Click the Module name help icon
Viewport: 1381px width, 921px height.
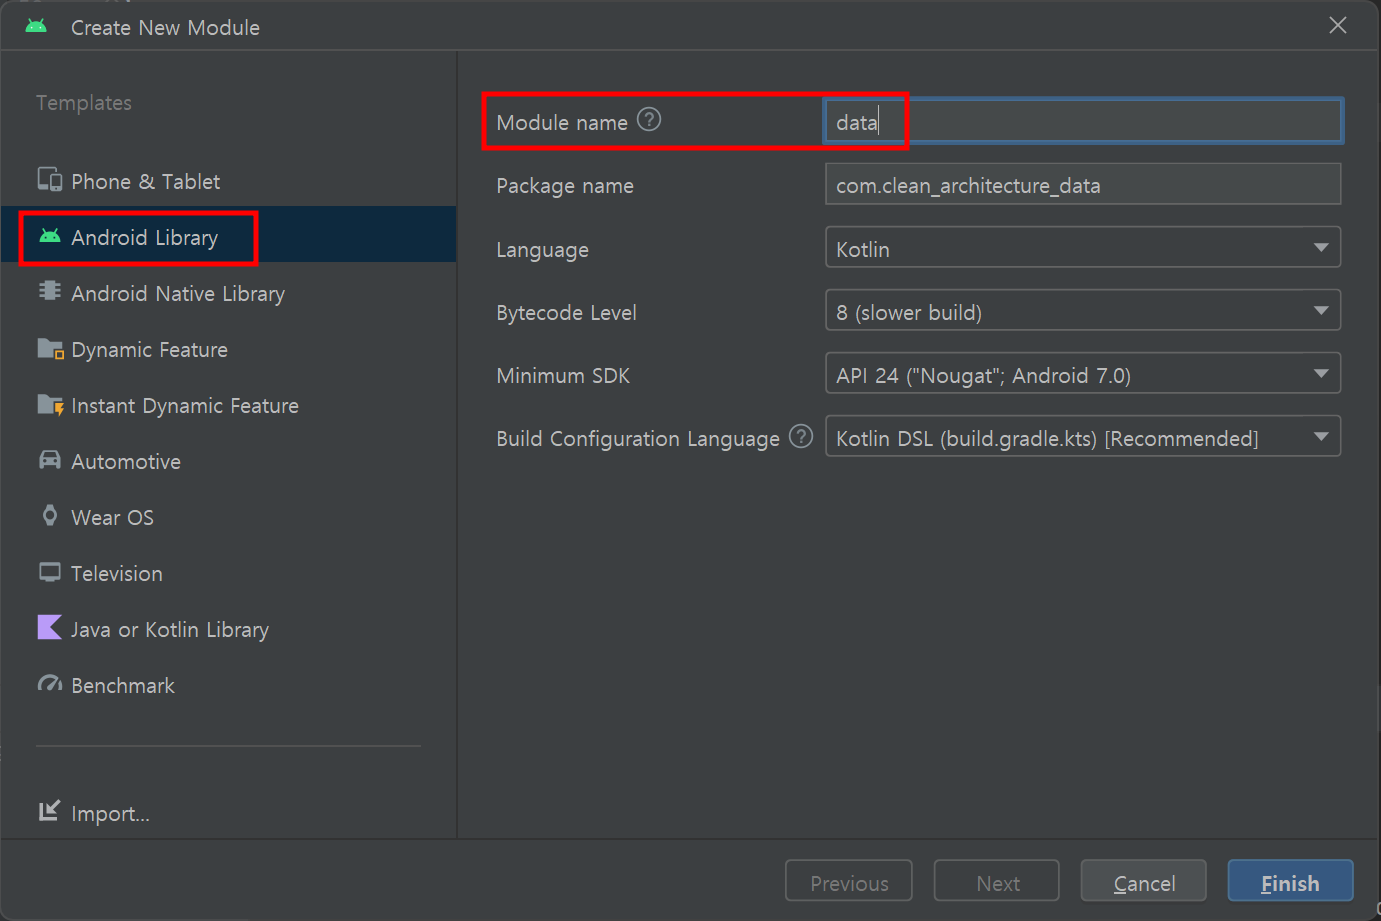coord(649,120)
